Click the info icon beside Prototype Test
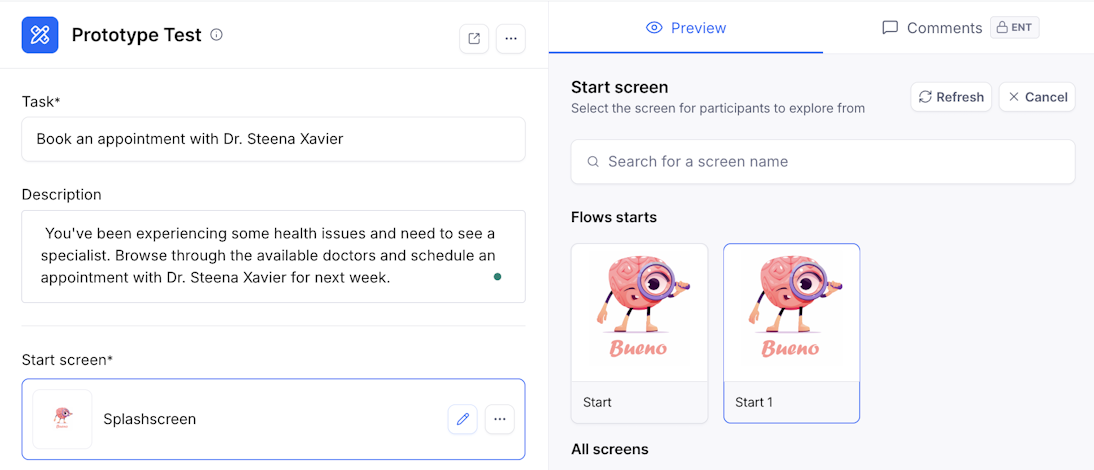 [216, 34]
